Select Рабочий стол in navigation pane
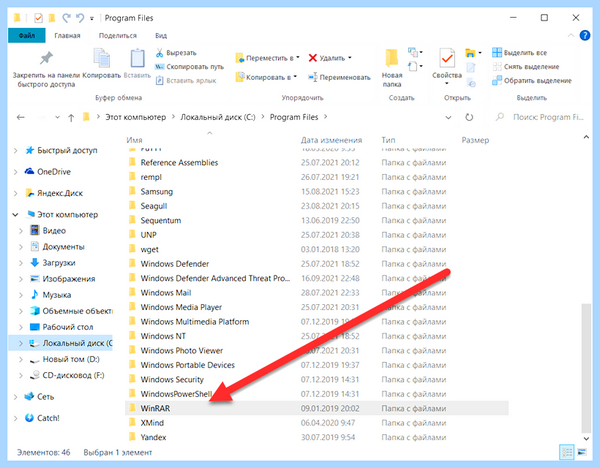 click(68, 327)
